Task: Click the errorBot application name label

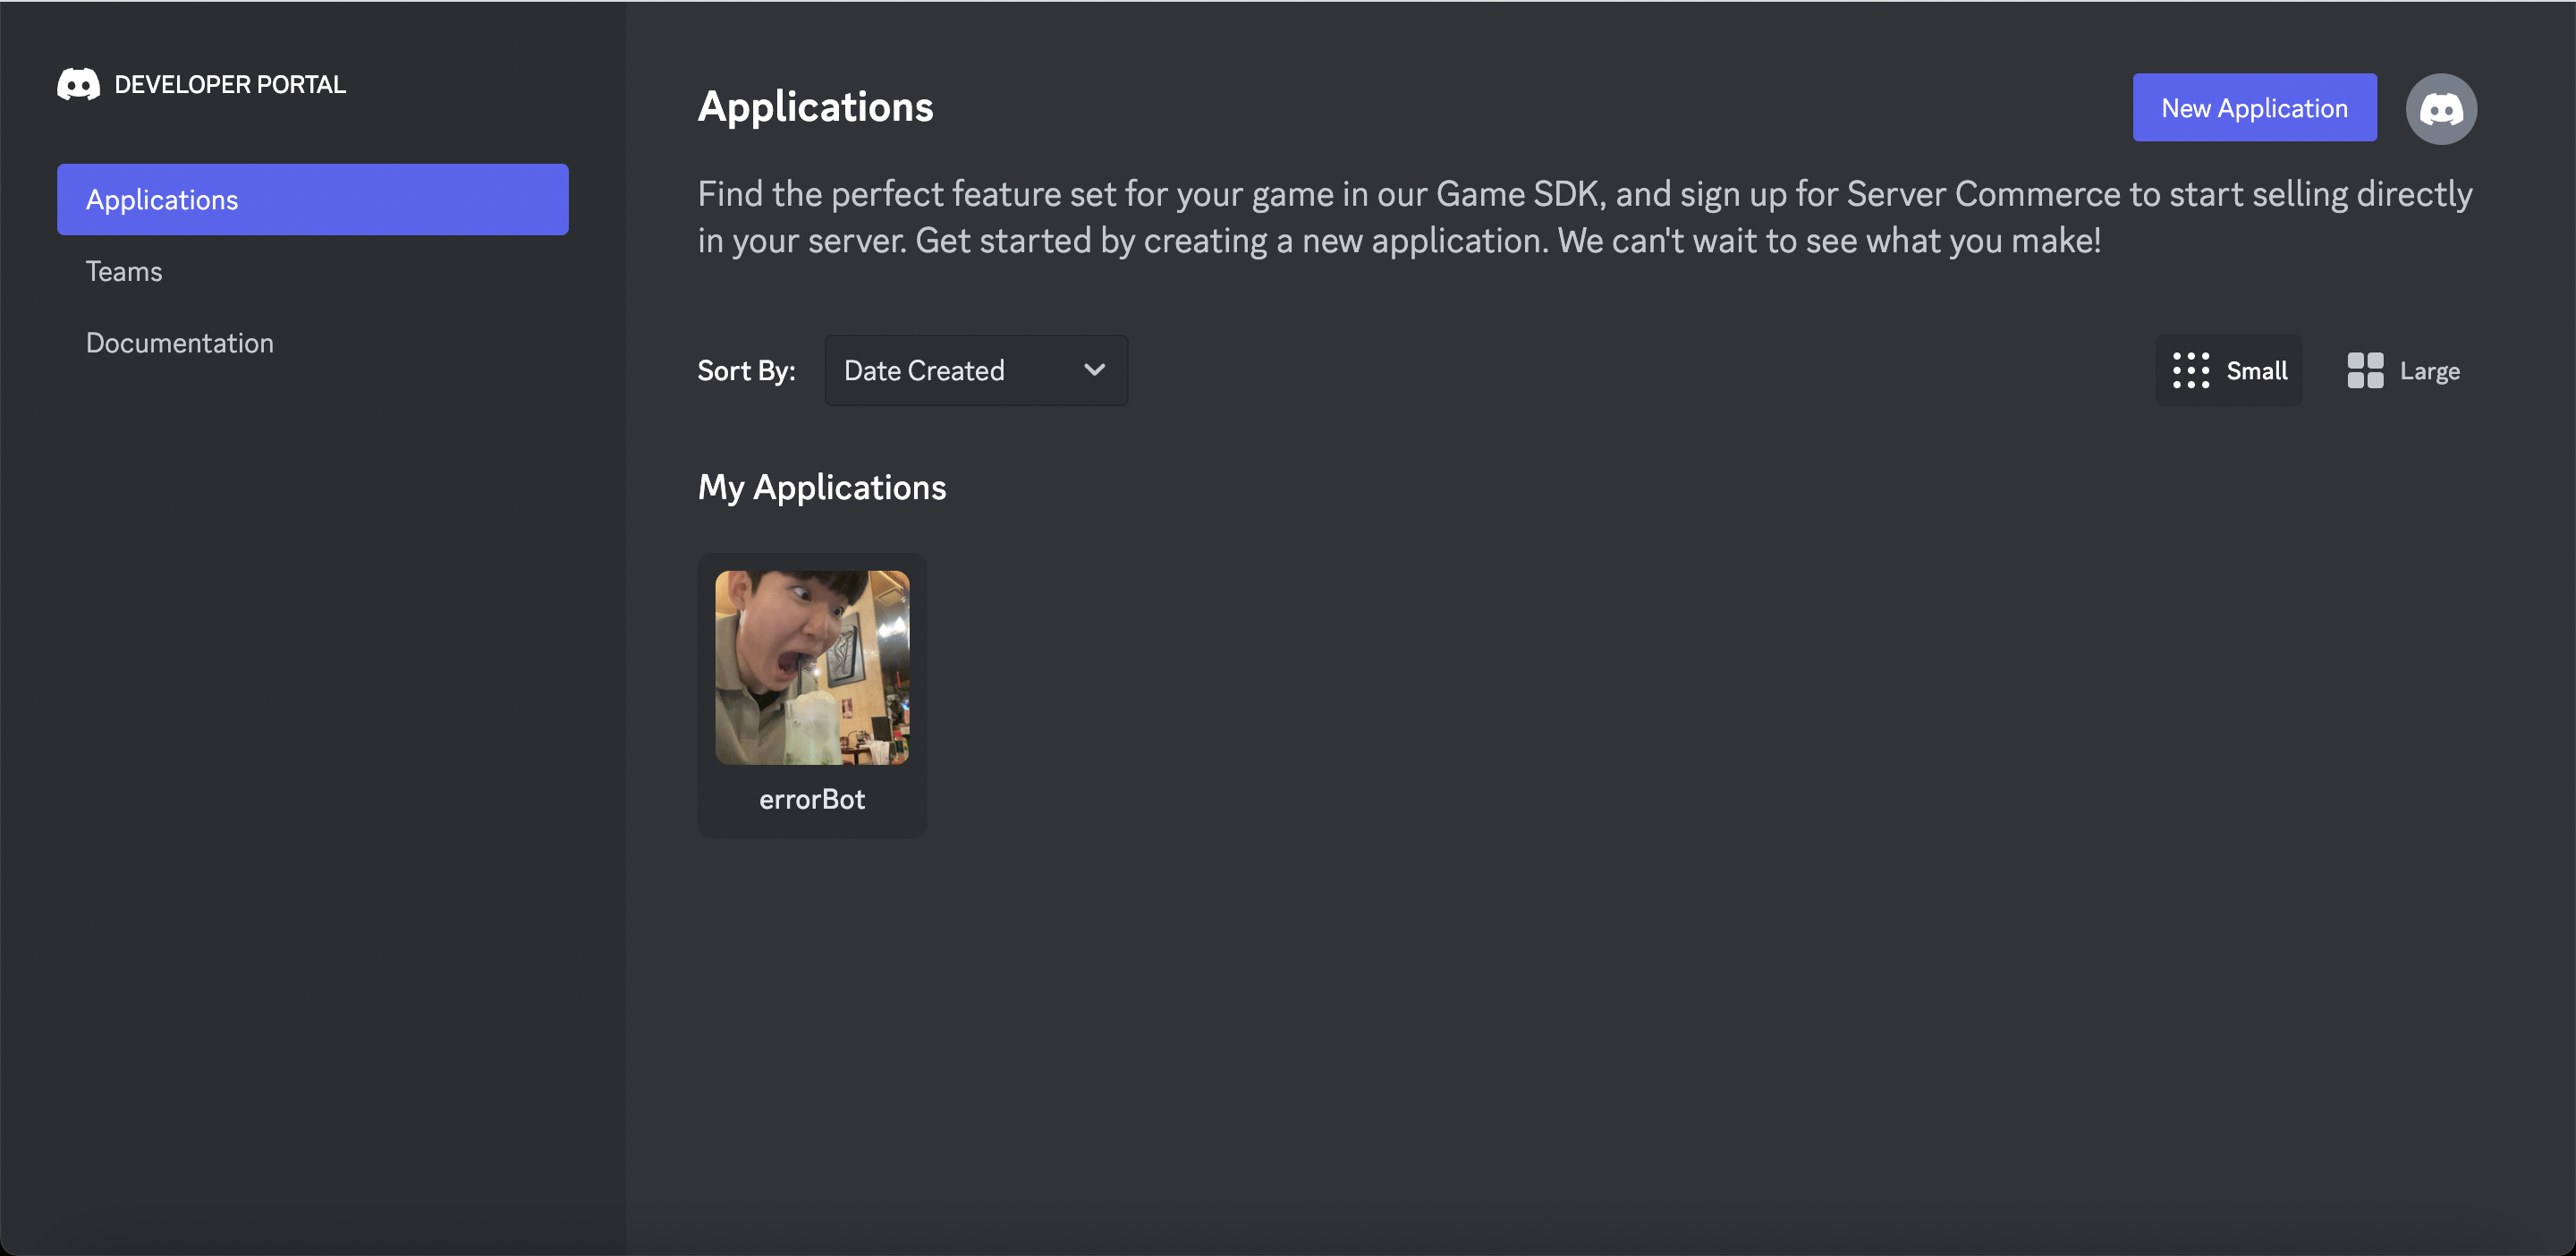Action: click(x=811, y=800)
